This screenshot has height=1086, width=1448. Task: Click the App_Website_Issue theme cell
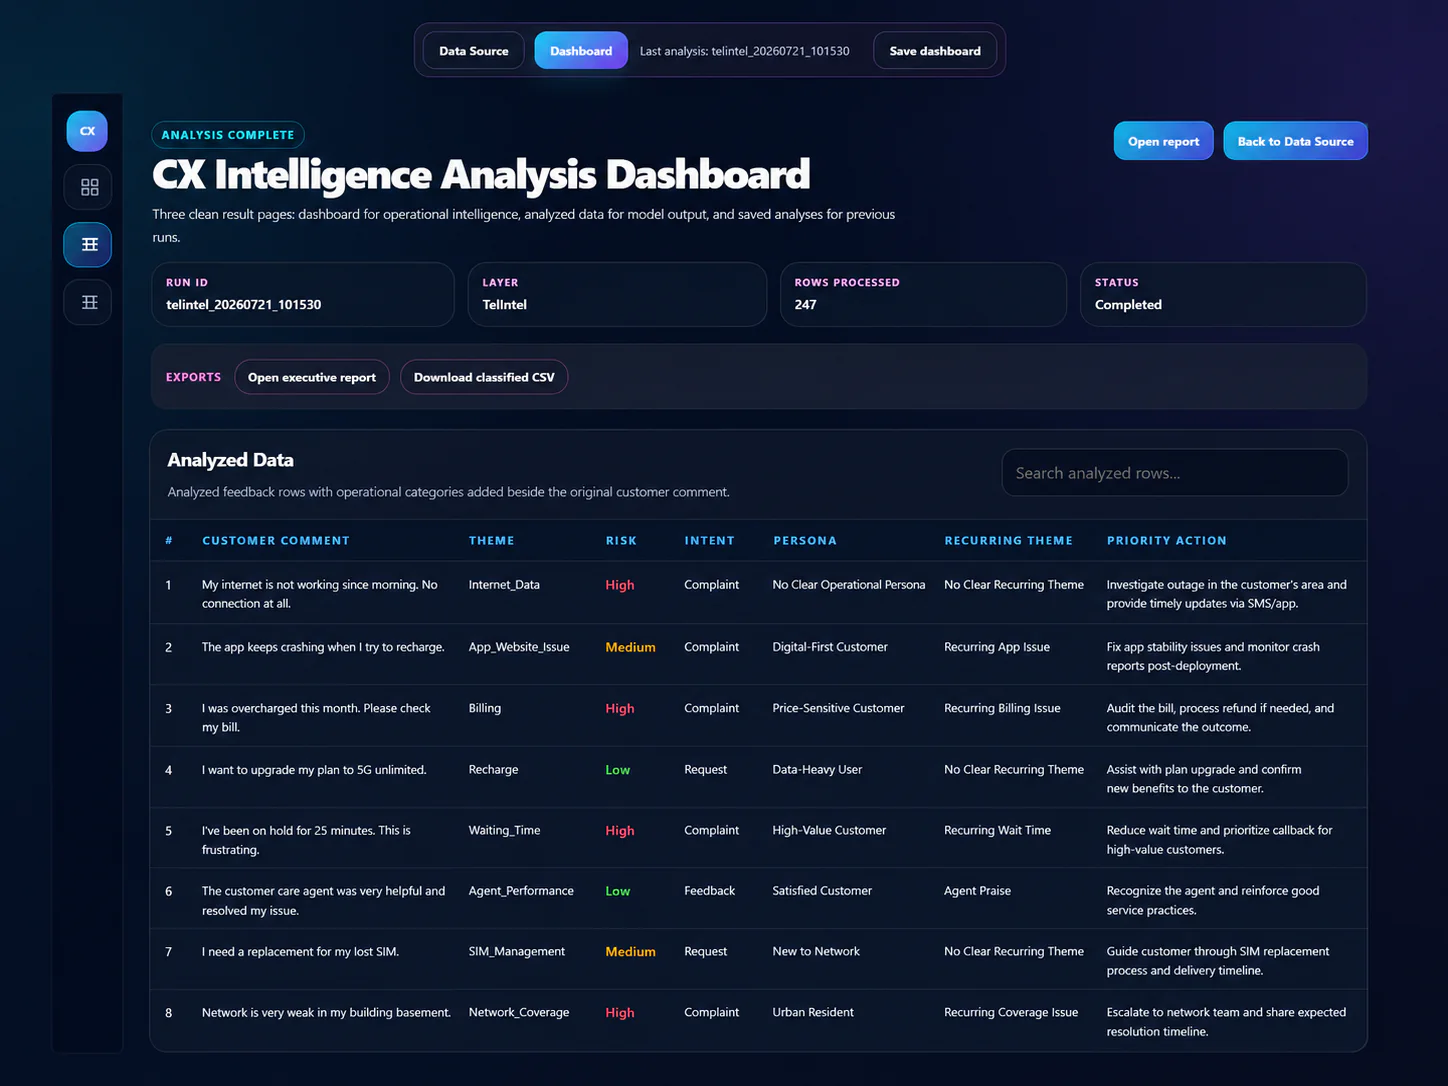pyautogui.click(x=519, y=647)
